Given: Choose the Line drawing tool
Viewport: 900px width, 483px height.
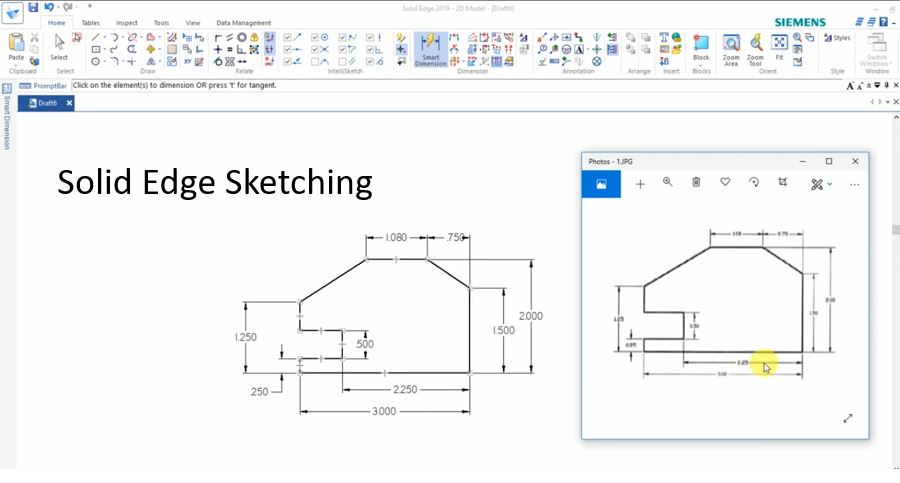Looking at the screenshot, I should tap(95, 37).
